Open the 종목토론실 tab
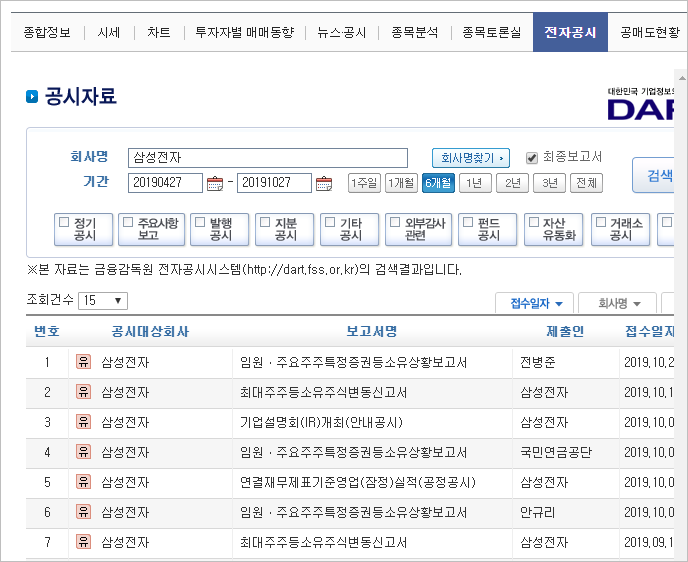The image size is (688, 562). pyautogui.click(x=491, y=32)
